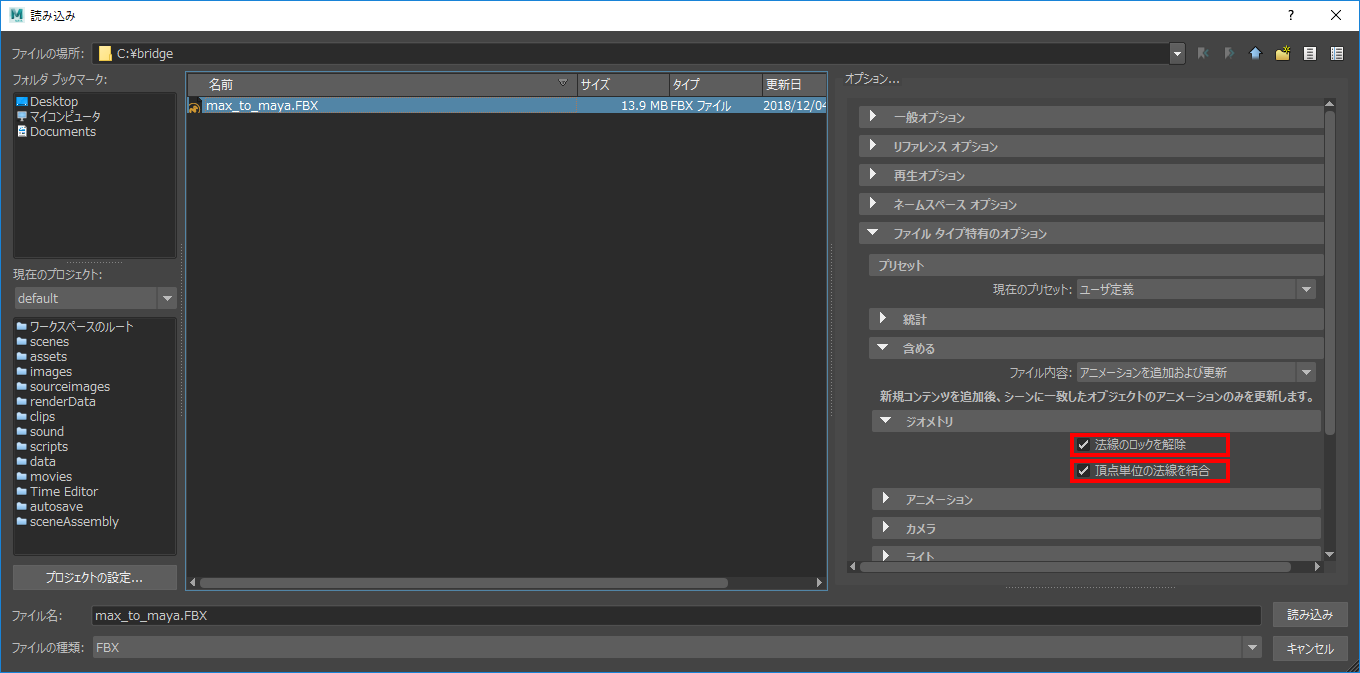1360x673 pixels.
Task: Open the Desktop bookmark
Action: point(53,102)
